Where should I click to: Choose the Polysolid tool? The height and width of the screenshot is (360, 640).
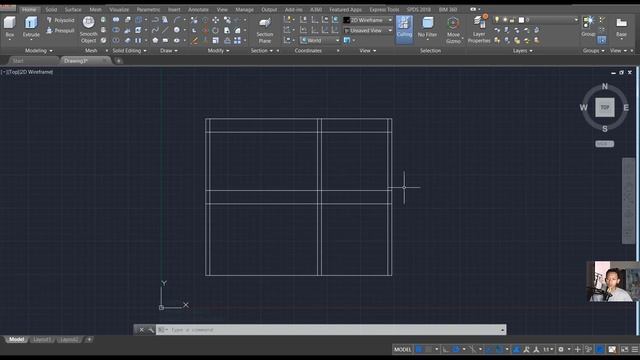pyautogui.click(x=60, y=20)
